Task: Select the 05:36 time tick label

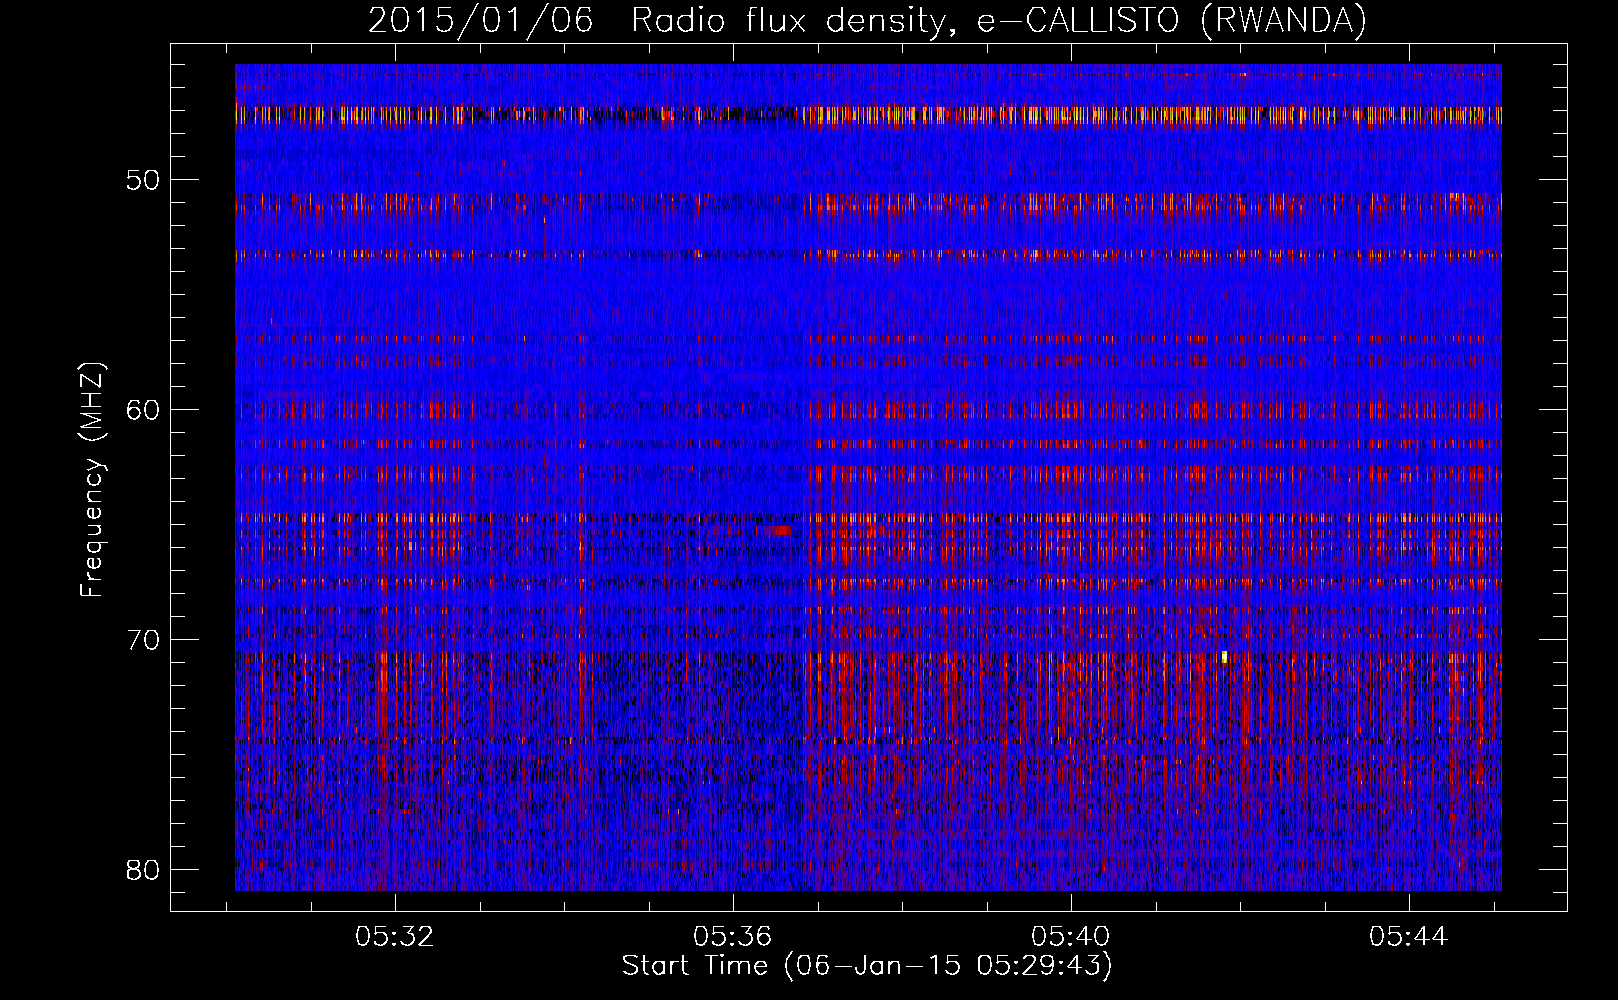Action: click(x=733, y=936)
